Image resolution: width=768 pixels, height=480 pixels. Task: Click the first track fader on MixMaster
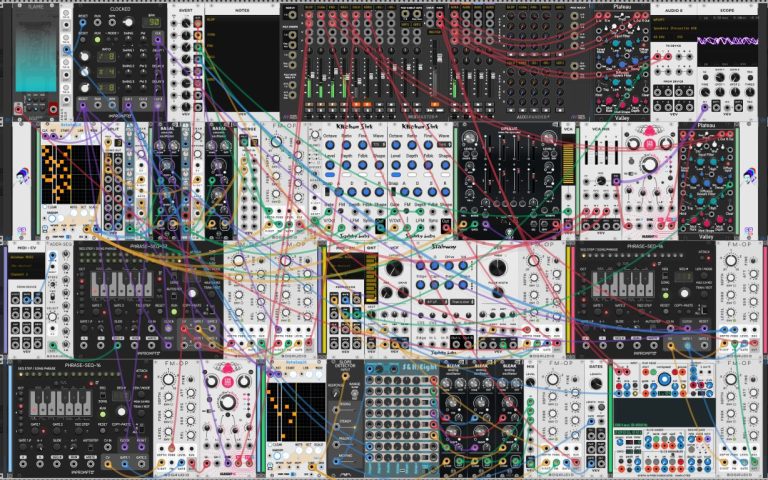point(312,75)
